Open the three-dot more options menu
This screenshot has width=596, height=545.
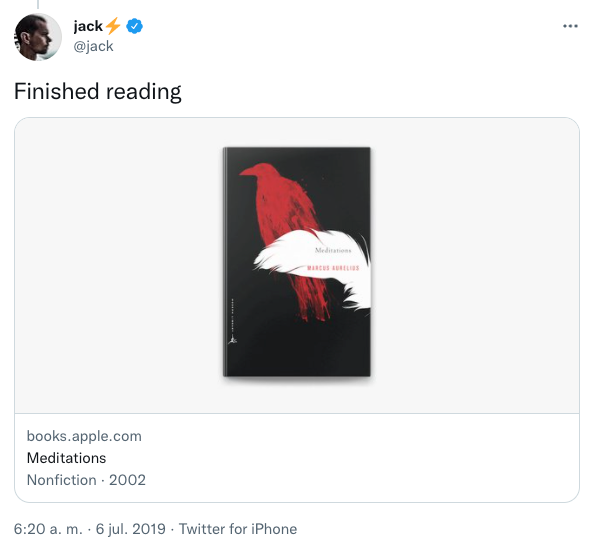pyautogui.click(x=570, y=26)
